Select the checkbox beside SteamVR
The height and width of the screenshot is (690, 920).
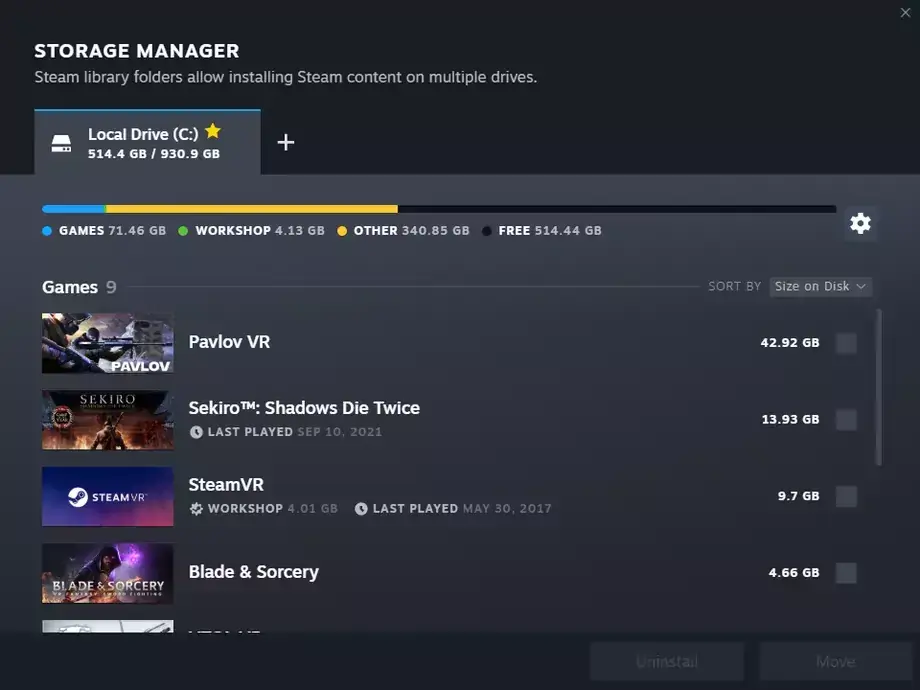(x=845, y=496)
